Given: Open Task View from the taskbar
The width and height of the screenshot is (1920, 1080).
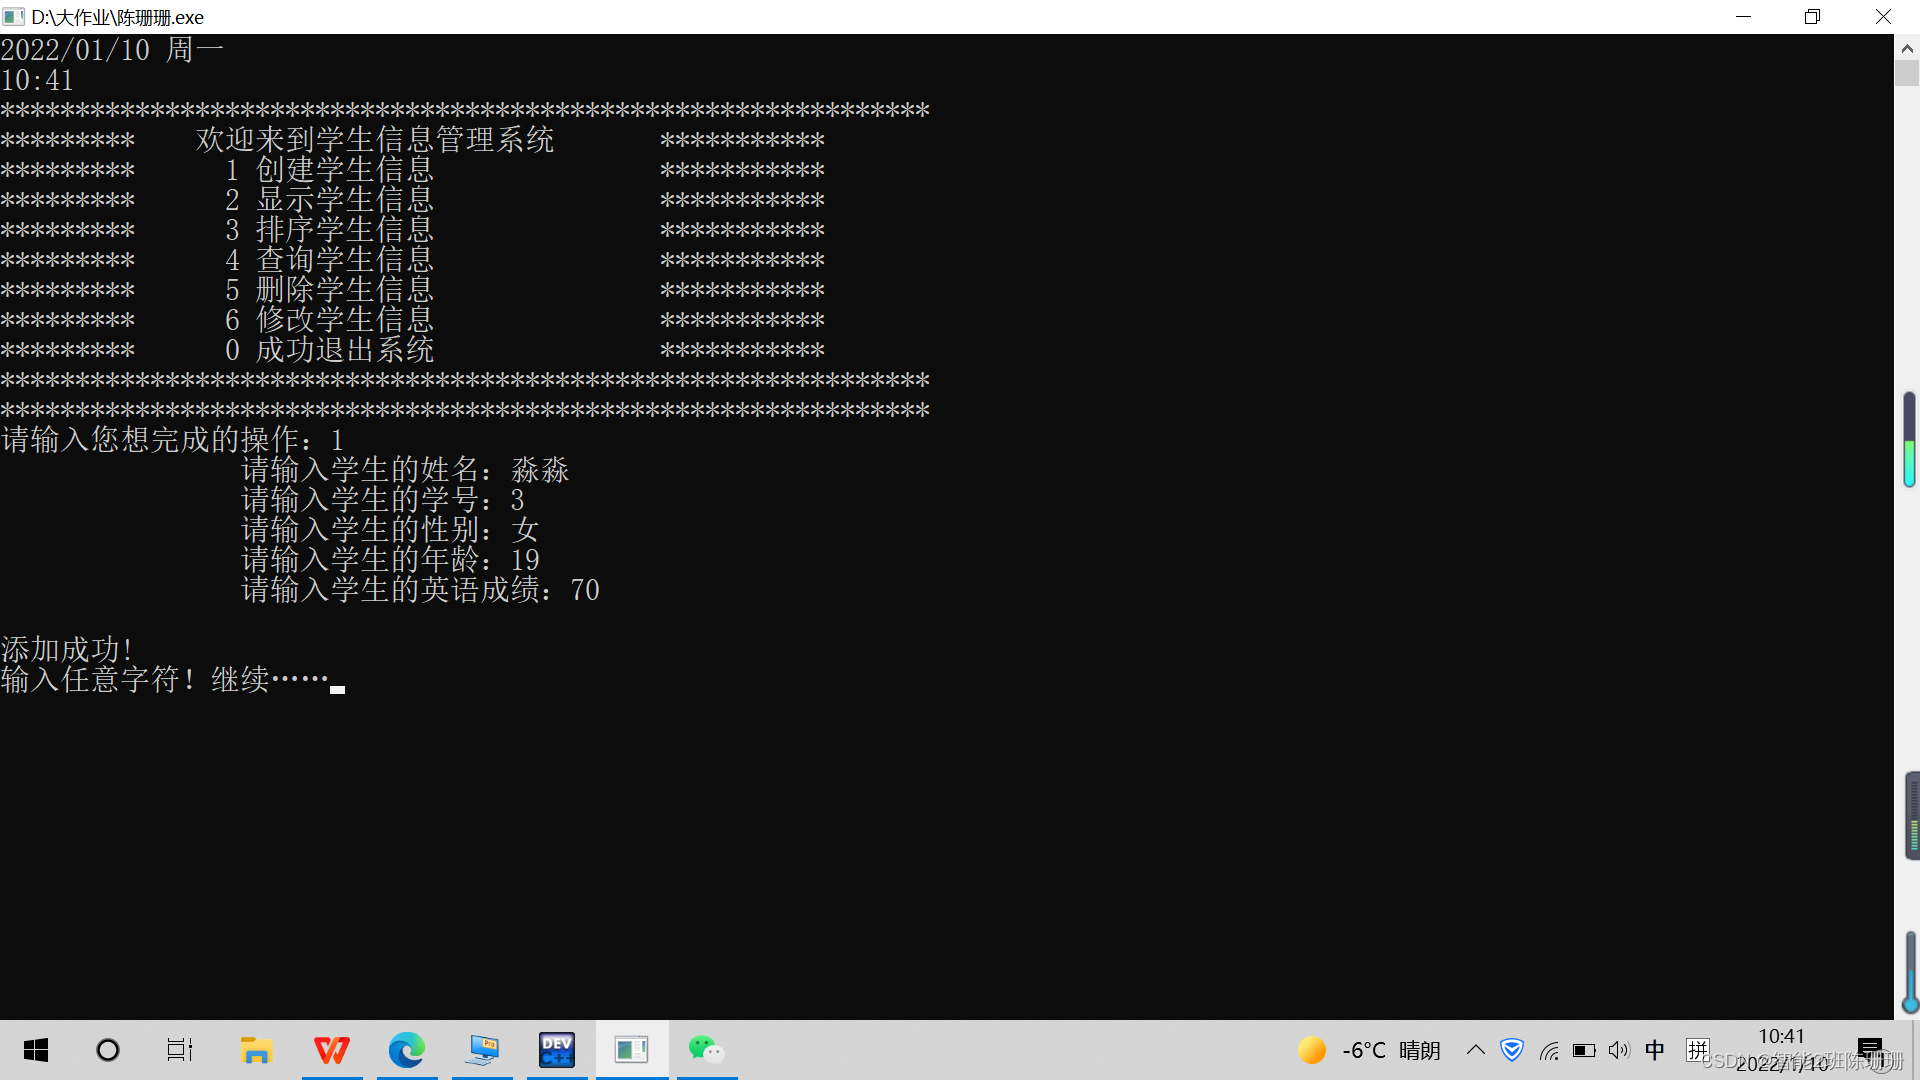Looking at the screenshot, I should (180, 1050).
